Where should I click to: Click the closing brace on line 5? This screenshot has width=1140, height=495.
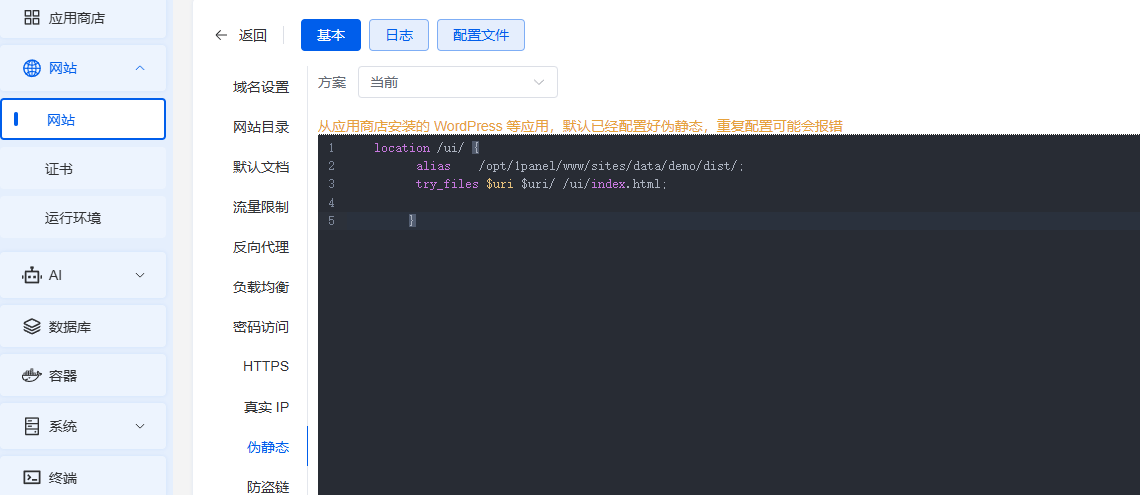[412, 220]
